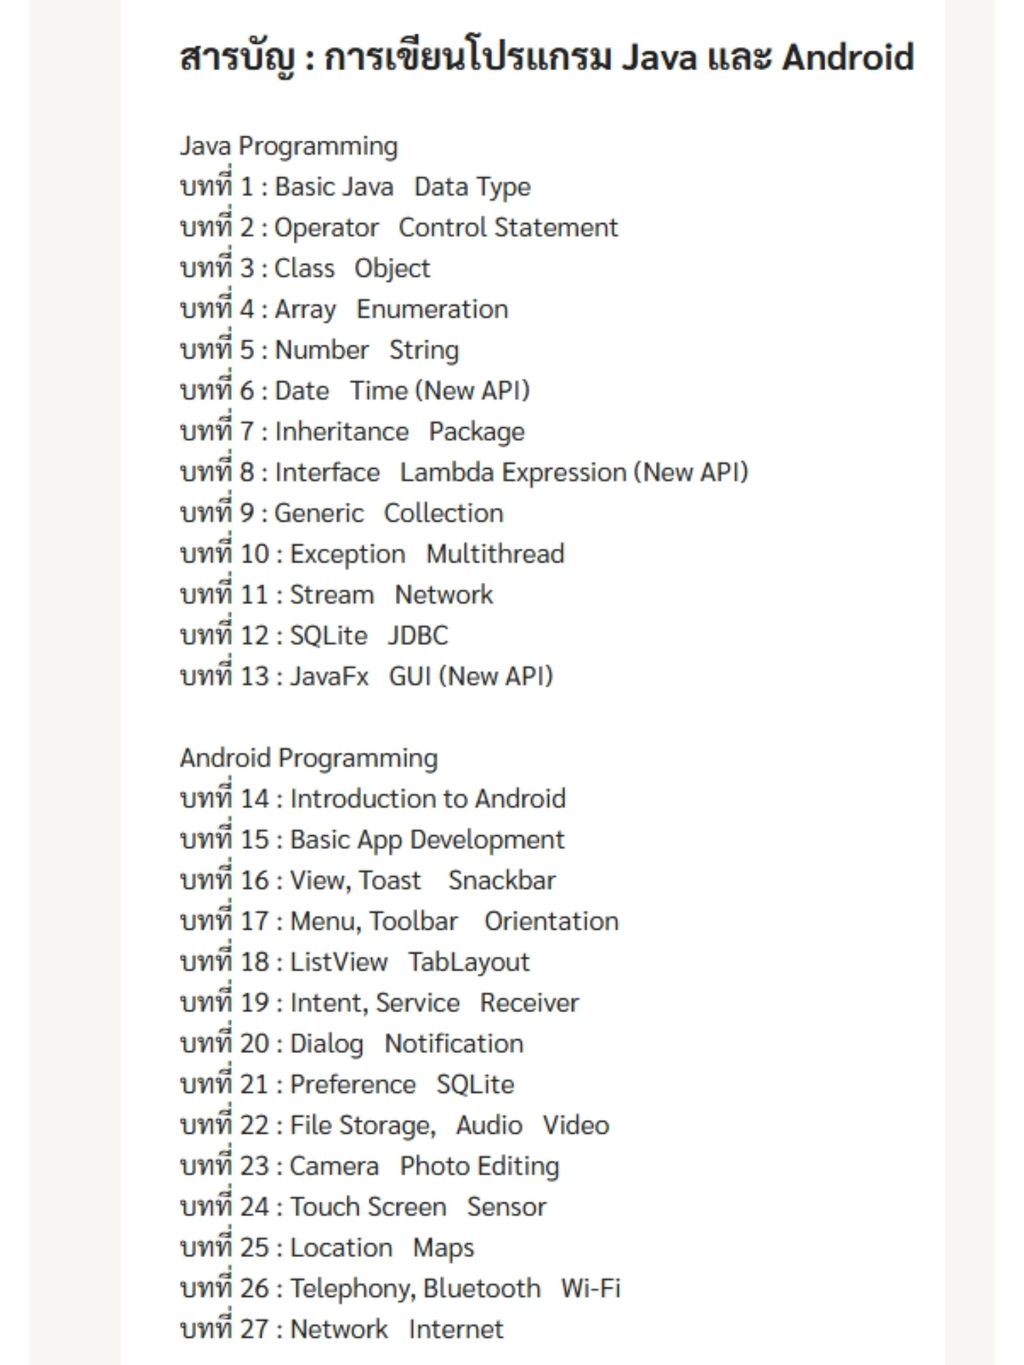Click chapter 18 ListView TabLayout entry
Viewport: 1024px width, 1365px height.
pyautogui.click(x=355, y=962)
